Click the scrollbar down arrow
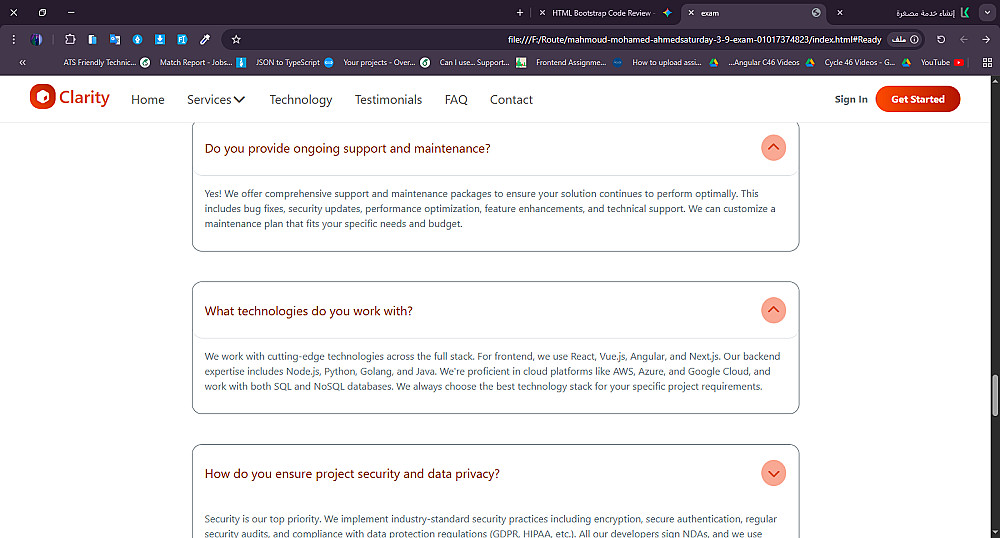The image size is (1000, 538). click(994, 533)
